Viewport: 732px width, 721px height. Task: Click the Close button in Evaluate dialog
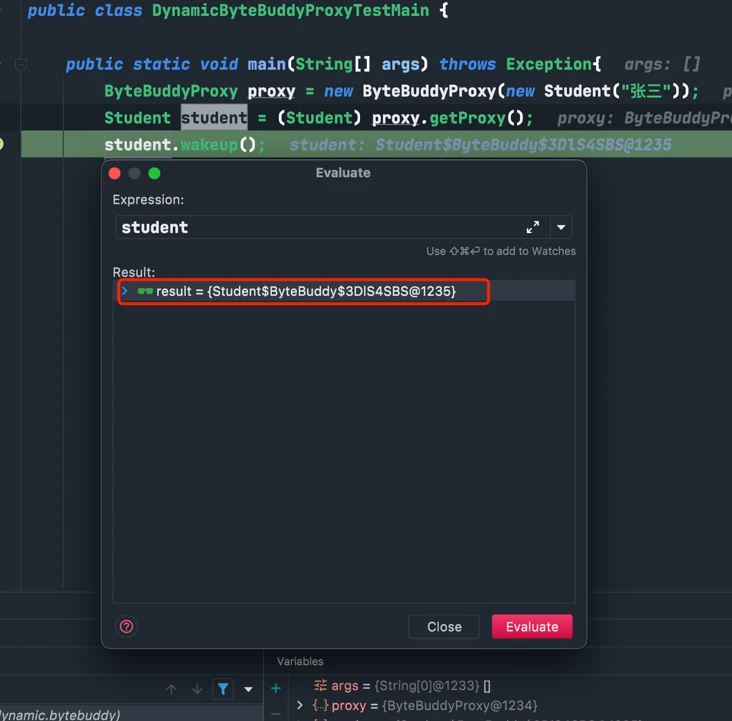[x=444, y=627]
